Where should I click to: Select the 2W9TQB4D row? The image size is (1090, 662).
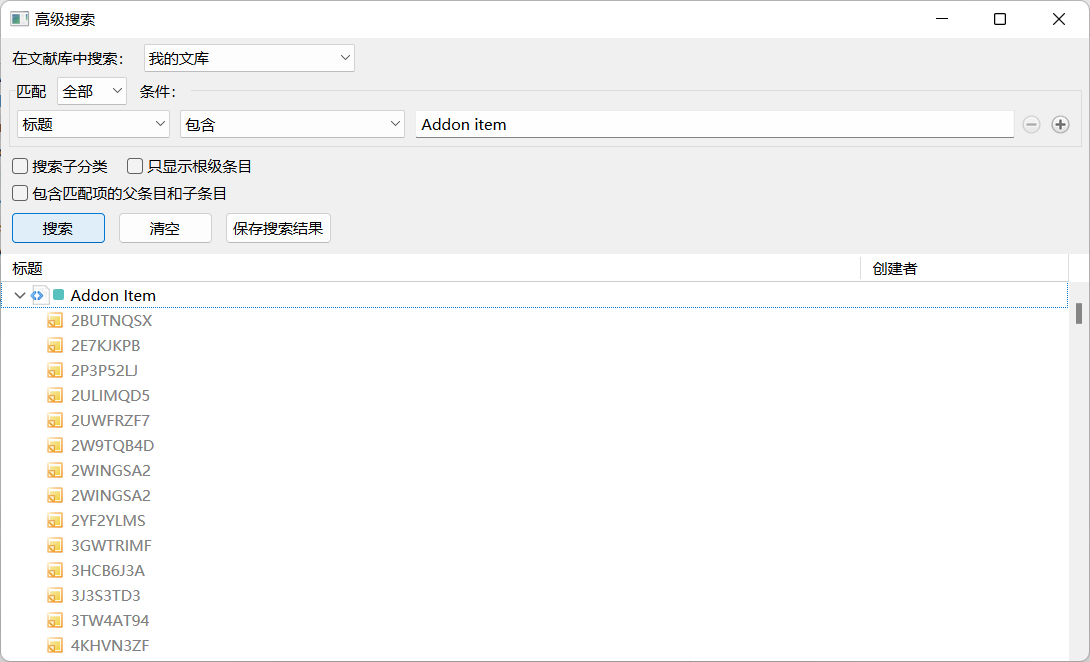point(534,446)
